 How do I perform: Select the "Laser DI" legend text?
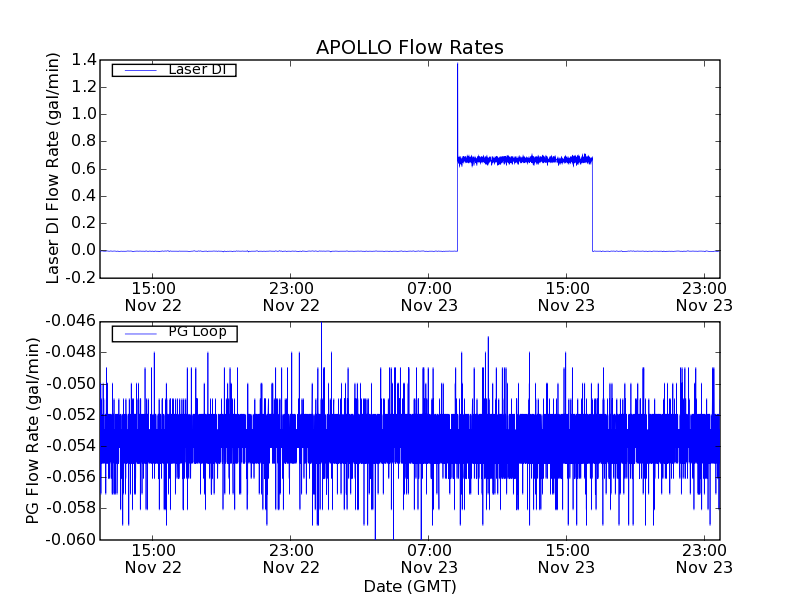[196, 70]
